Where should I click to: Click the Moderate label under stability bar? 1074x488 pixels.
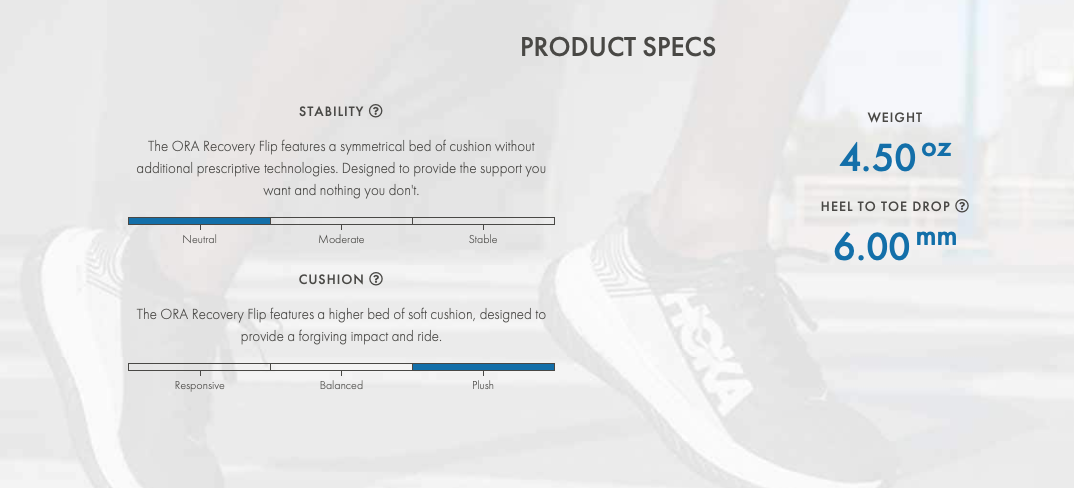341,239
